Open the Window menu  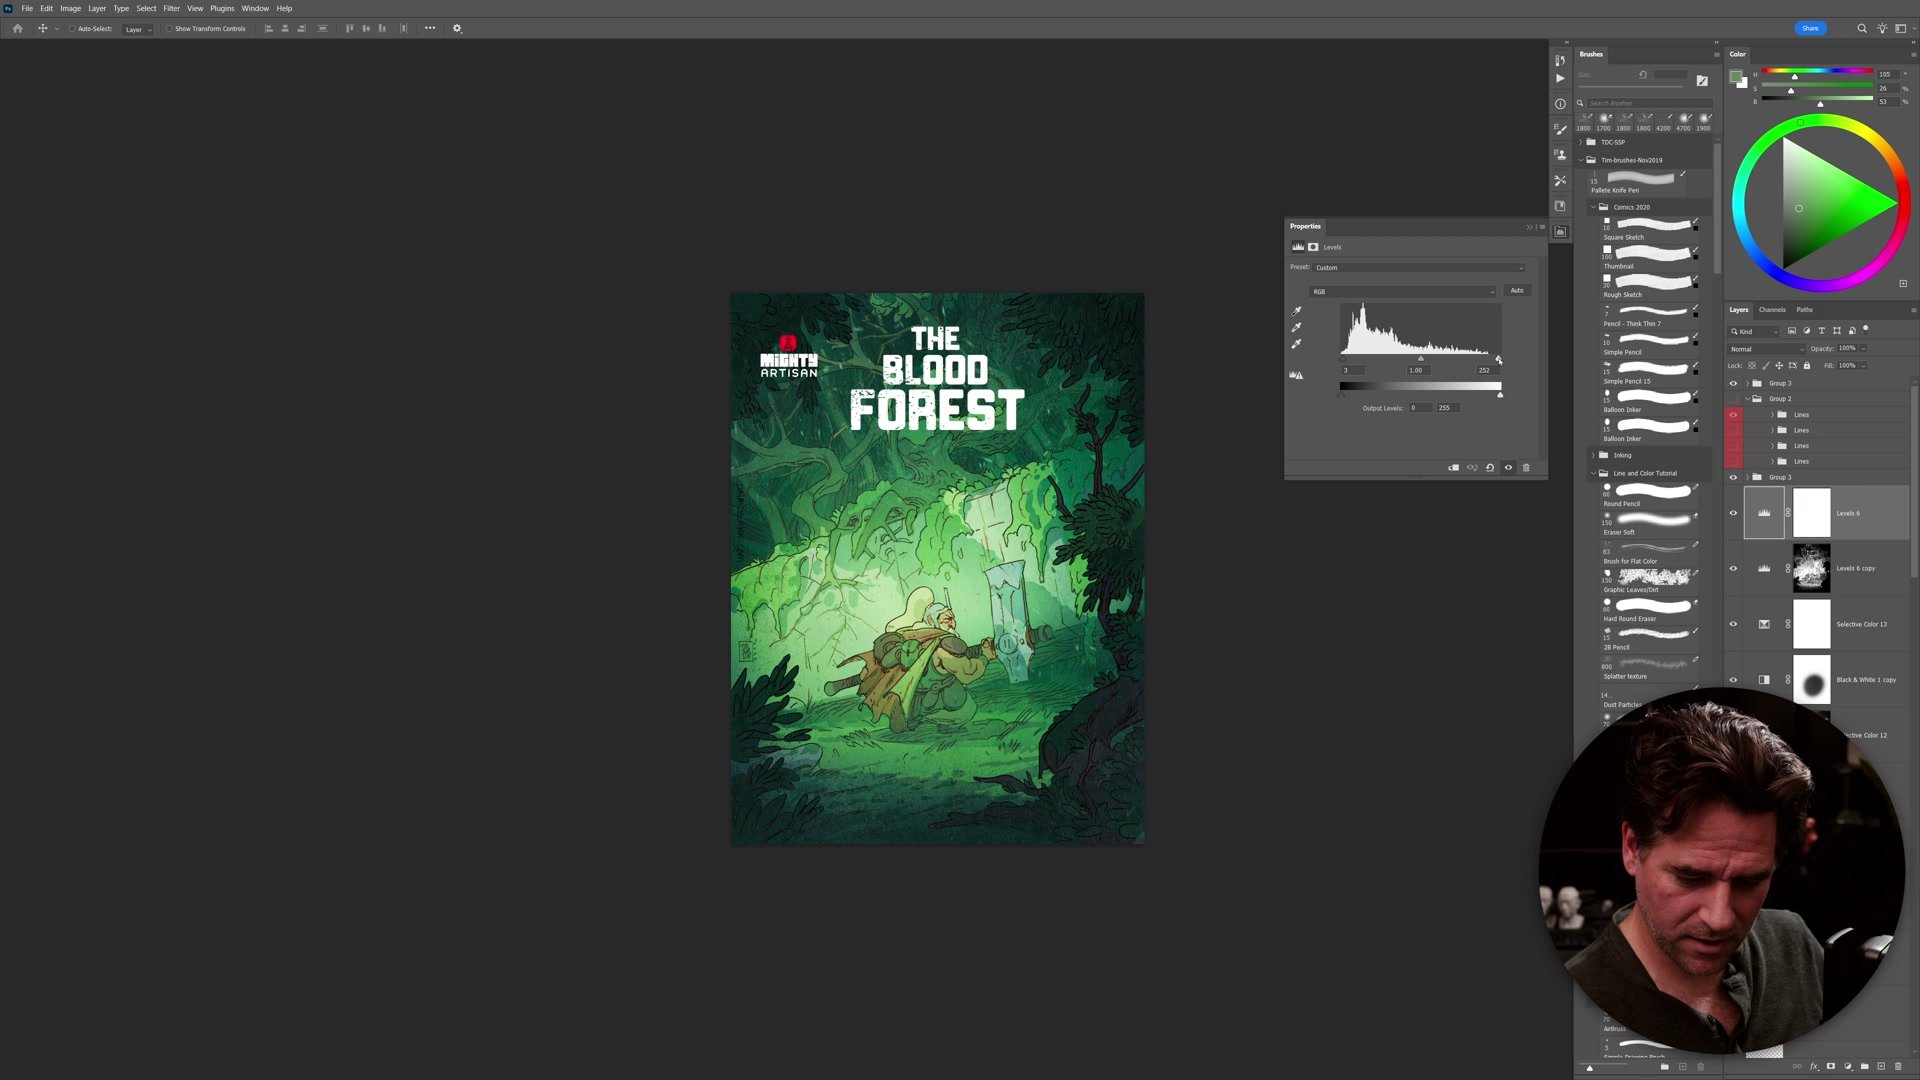[255, 8]
